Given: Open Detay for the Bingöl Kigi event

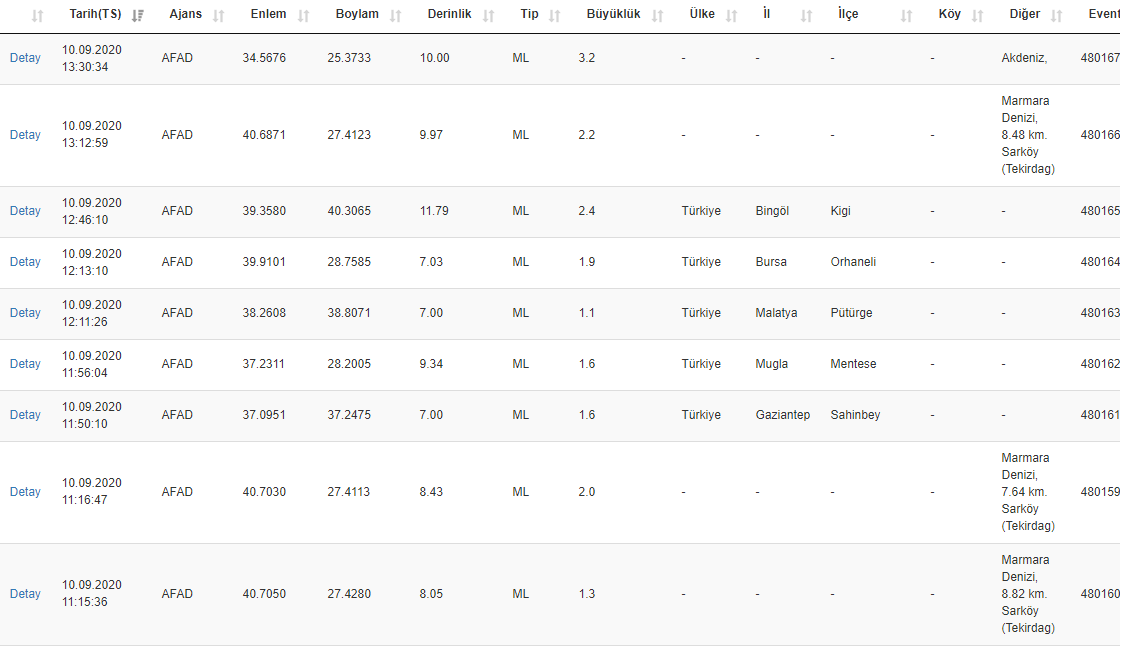Looking at the screenshot, I should (25, 211).
